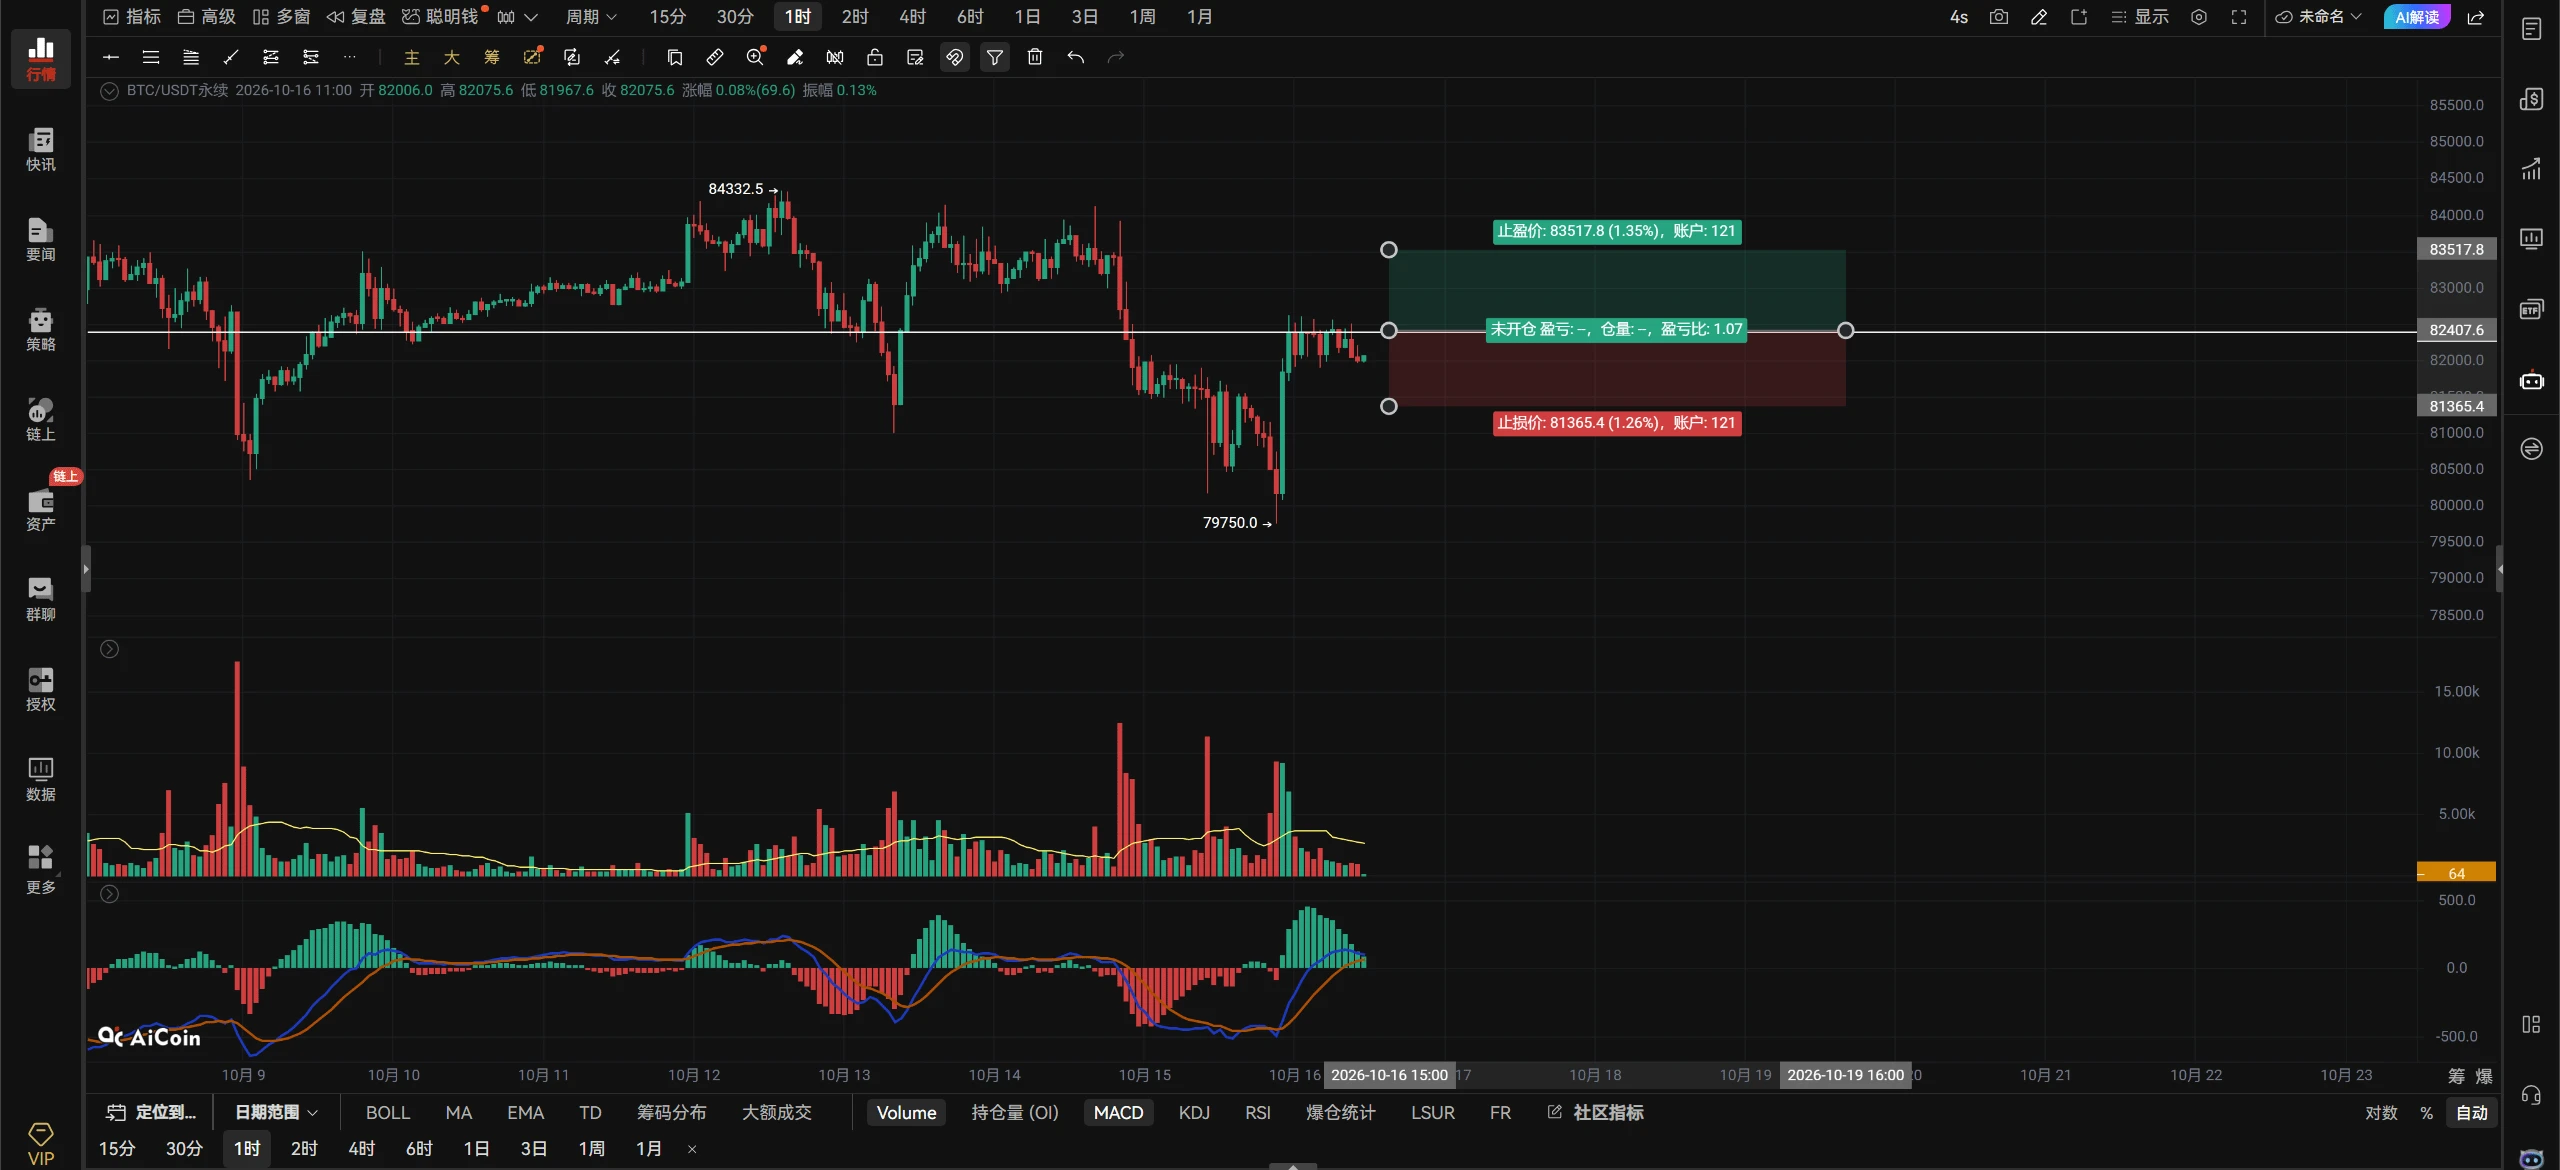Viewport: 2560px width, 1170px height.
Task: Take a chart screenshot with camera icon
Action: coord(1999,17)
